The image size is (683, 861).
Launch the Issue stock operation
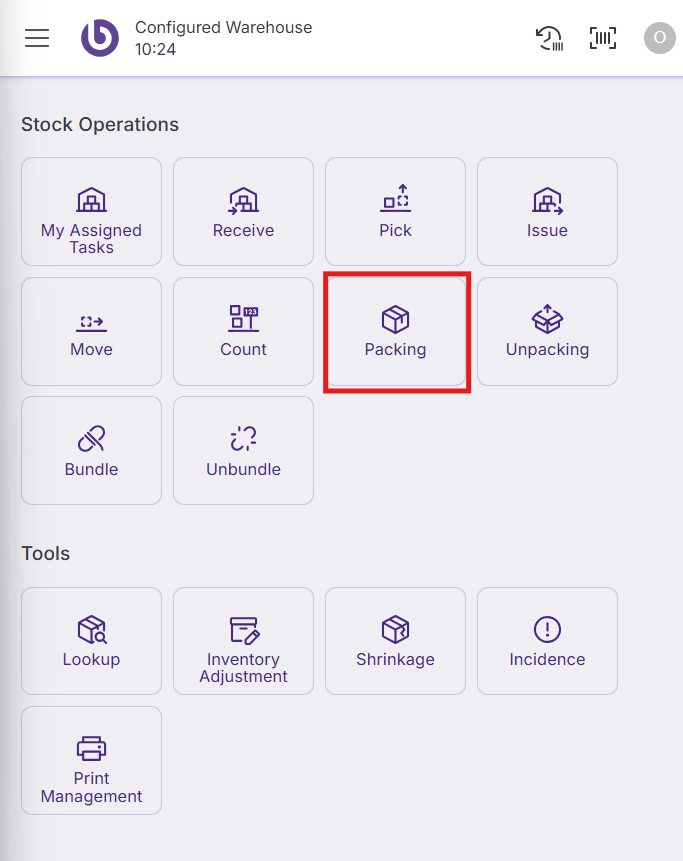547,211
